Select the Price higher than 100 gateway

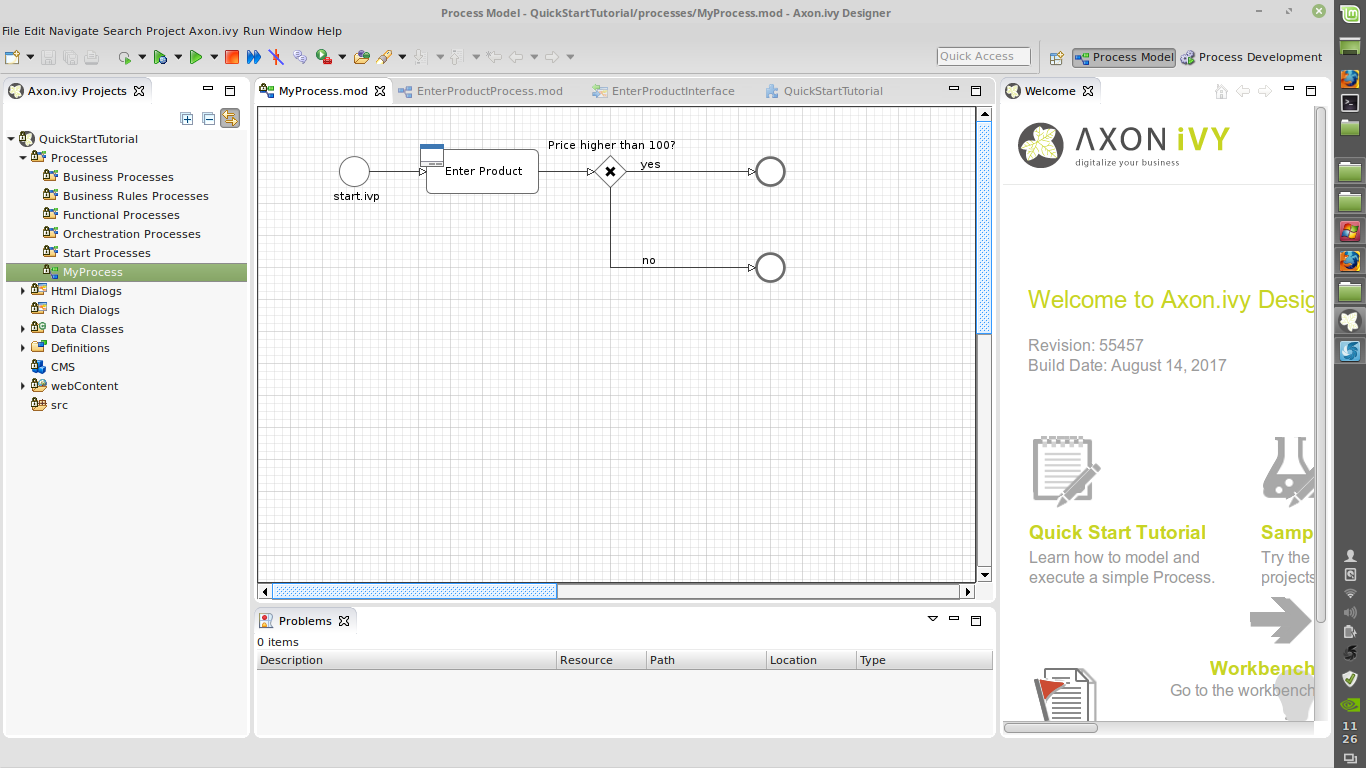click(x=610, y=171)
